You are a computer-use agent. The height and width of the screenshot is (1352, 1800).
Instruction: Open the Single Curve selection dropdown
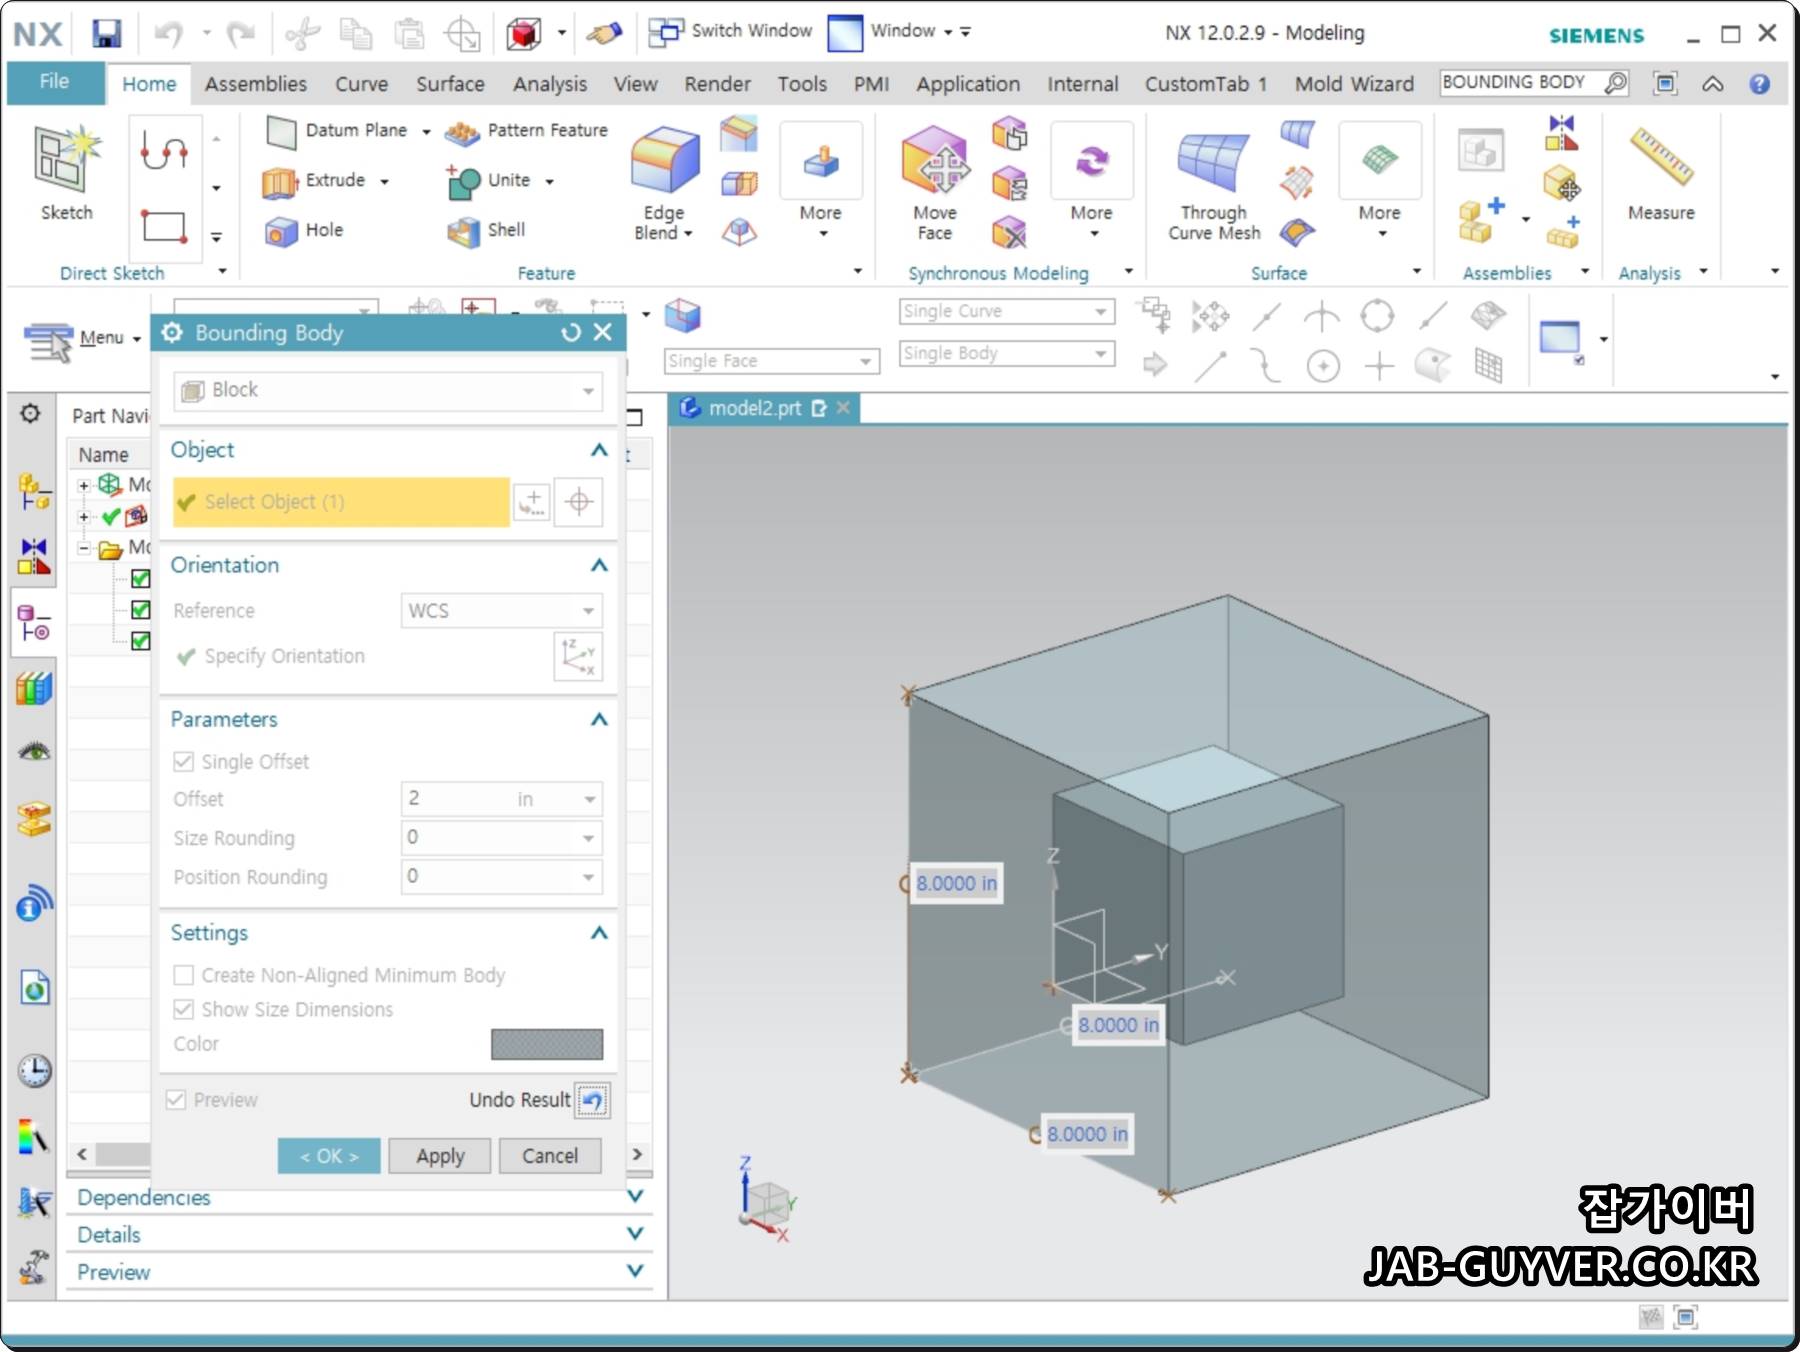pos(1007,312)
